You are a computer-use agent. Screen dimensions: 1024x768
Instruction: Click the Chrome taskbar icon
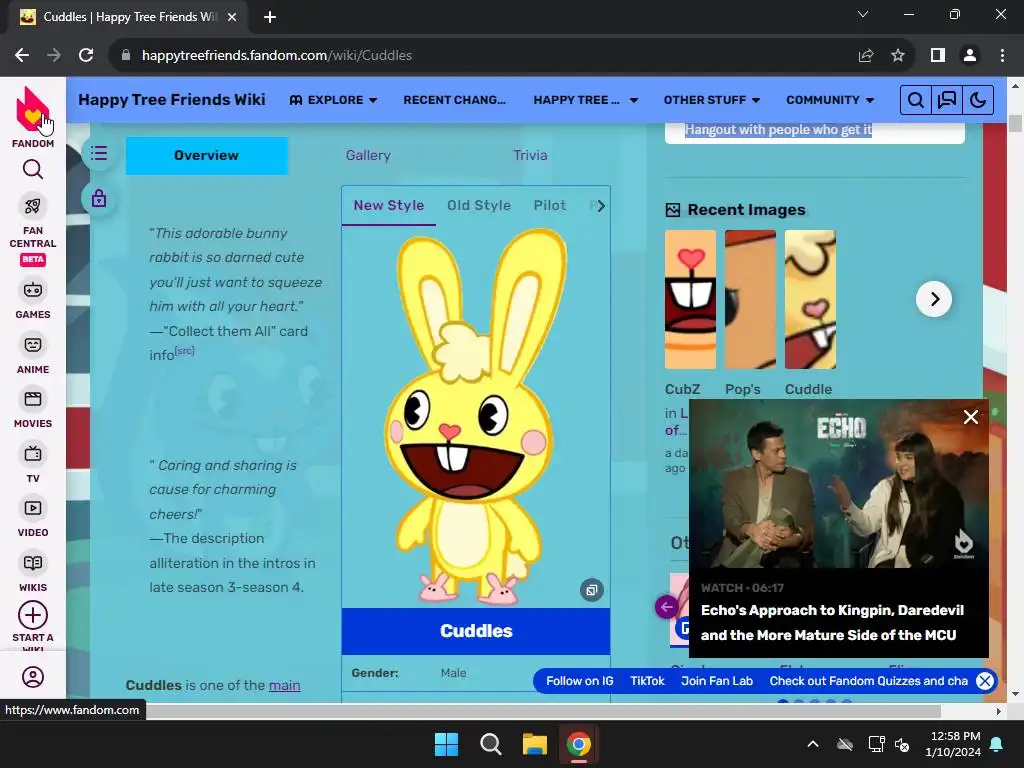tap(578, 744)
